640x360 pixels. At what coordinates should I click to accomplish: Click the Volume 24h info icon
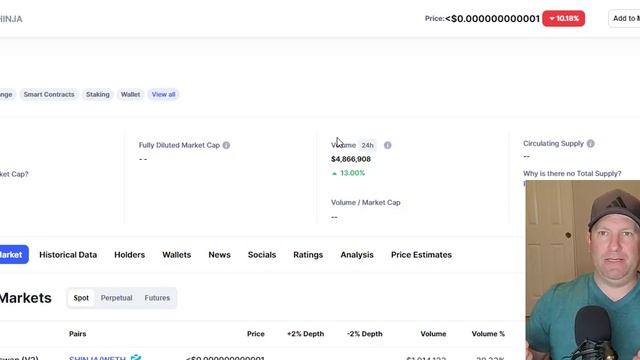pyautogui.click(x=387, y=145)
